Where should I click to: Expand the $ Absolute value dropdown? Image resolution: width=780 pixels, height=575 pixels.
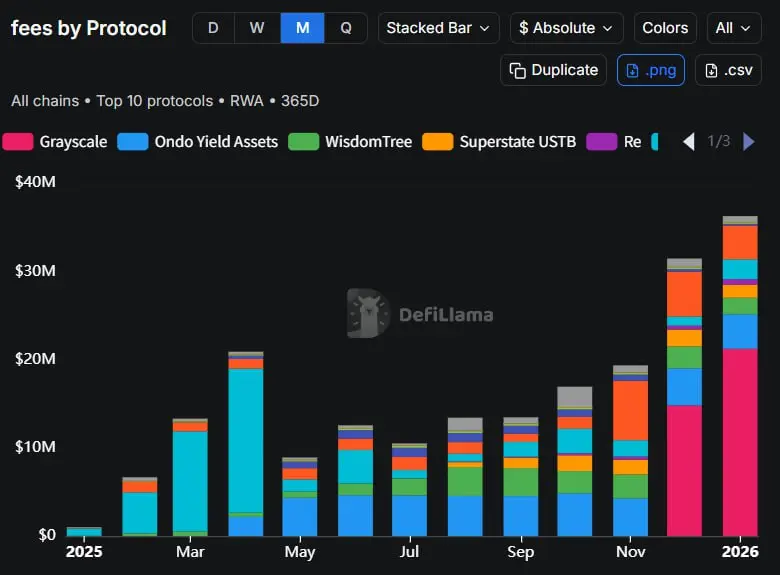click(x=566, y=28)
